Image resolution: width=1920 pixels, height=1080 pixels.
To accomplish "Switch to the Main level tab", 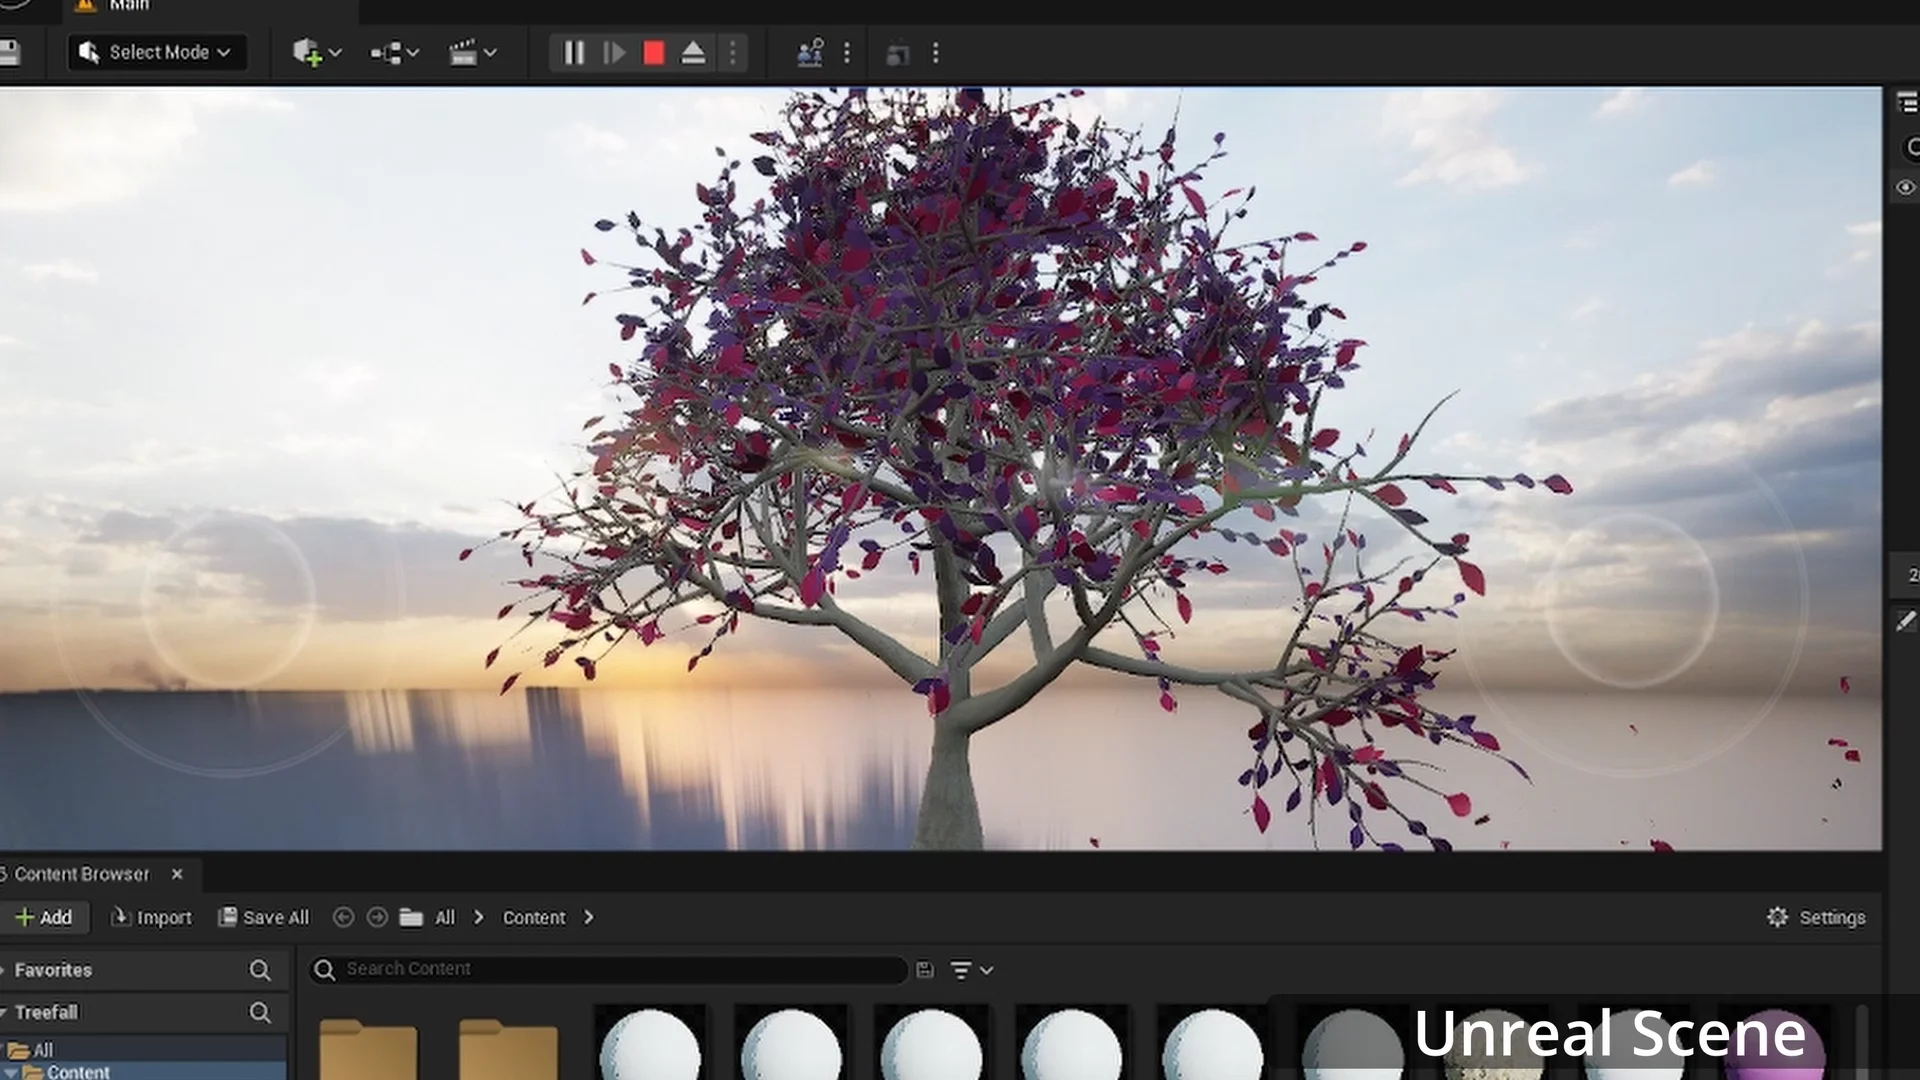I will click(x=210, y=8).
